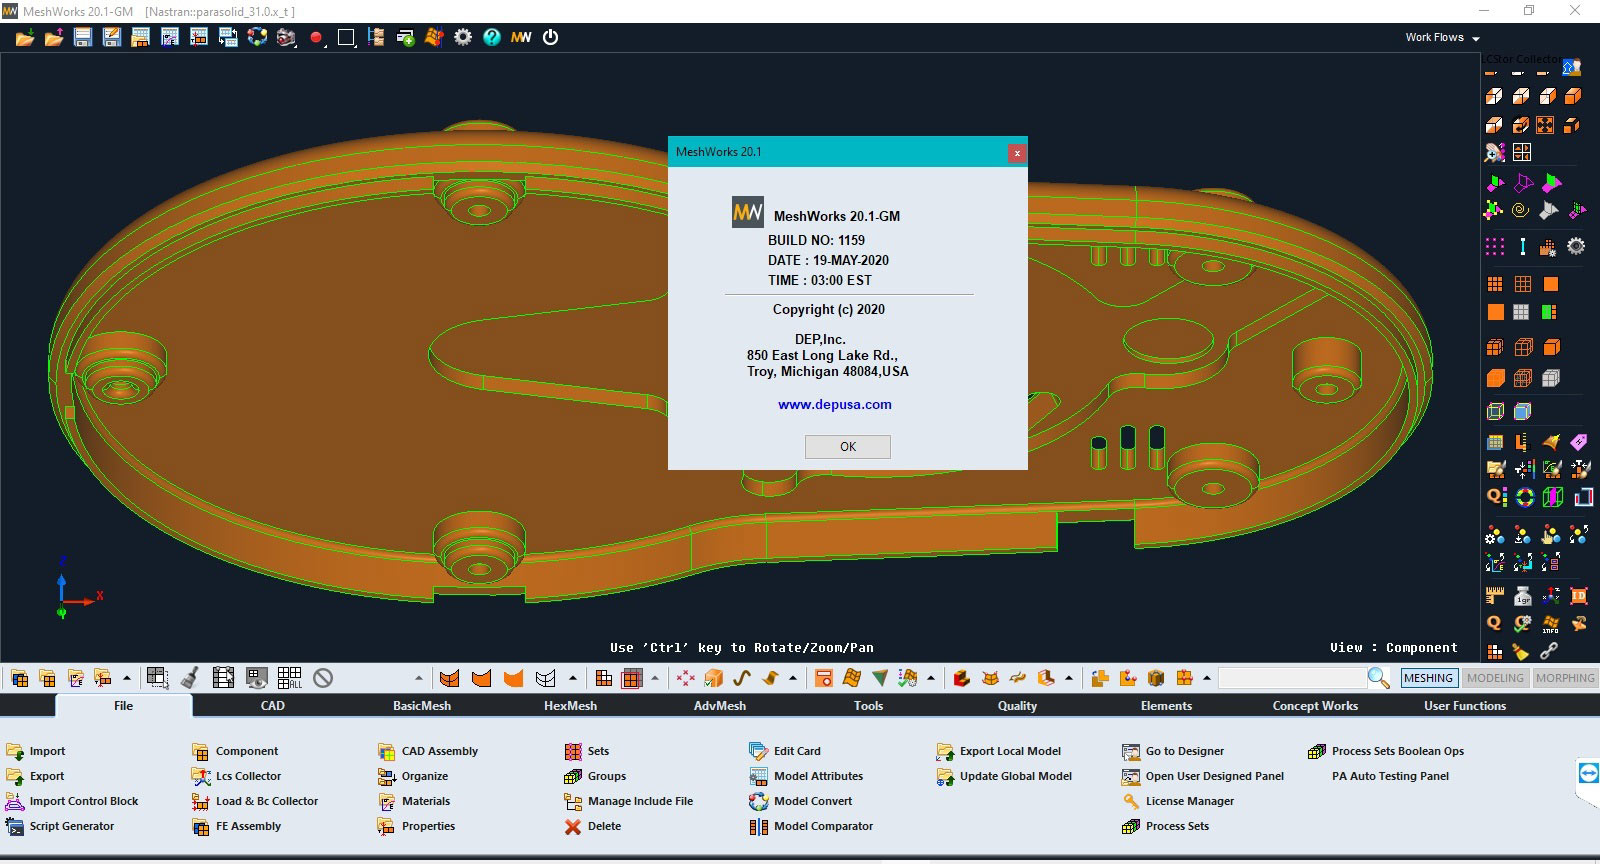The height and width of the screenshot is (864, 1600).
Task: Expand the arrow beside the red-bordered grid icon
Action: 654,678
